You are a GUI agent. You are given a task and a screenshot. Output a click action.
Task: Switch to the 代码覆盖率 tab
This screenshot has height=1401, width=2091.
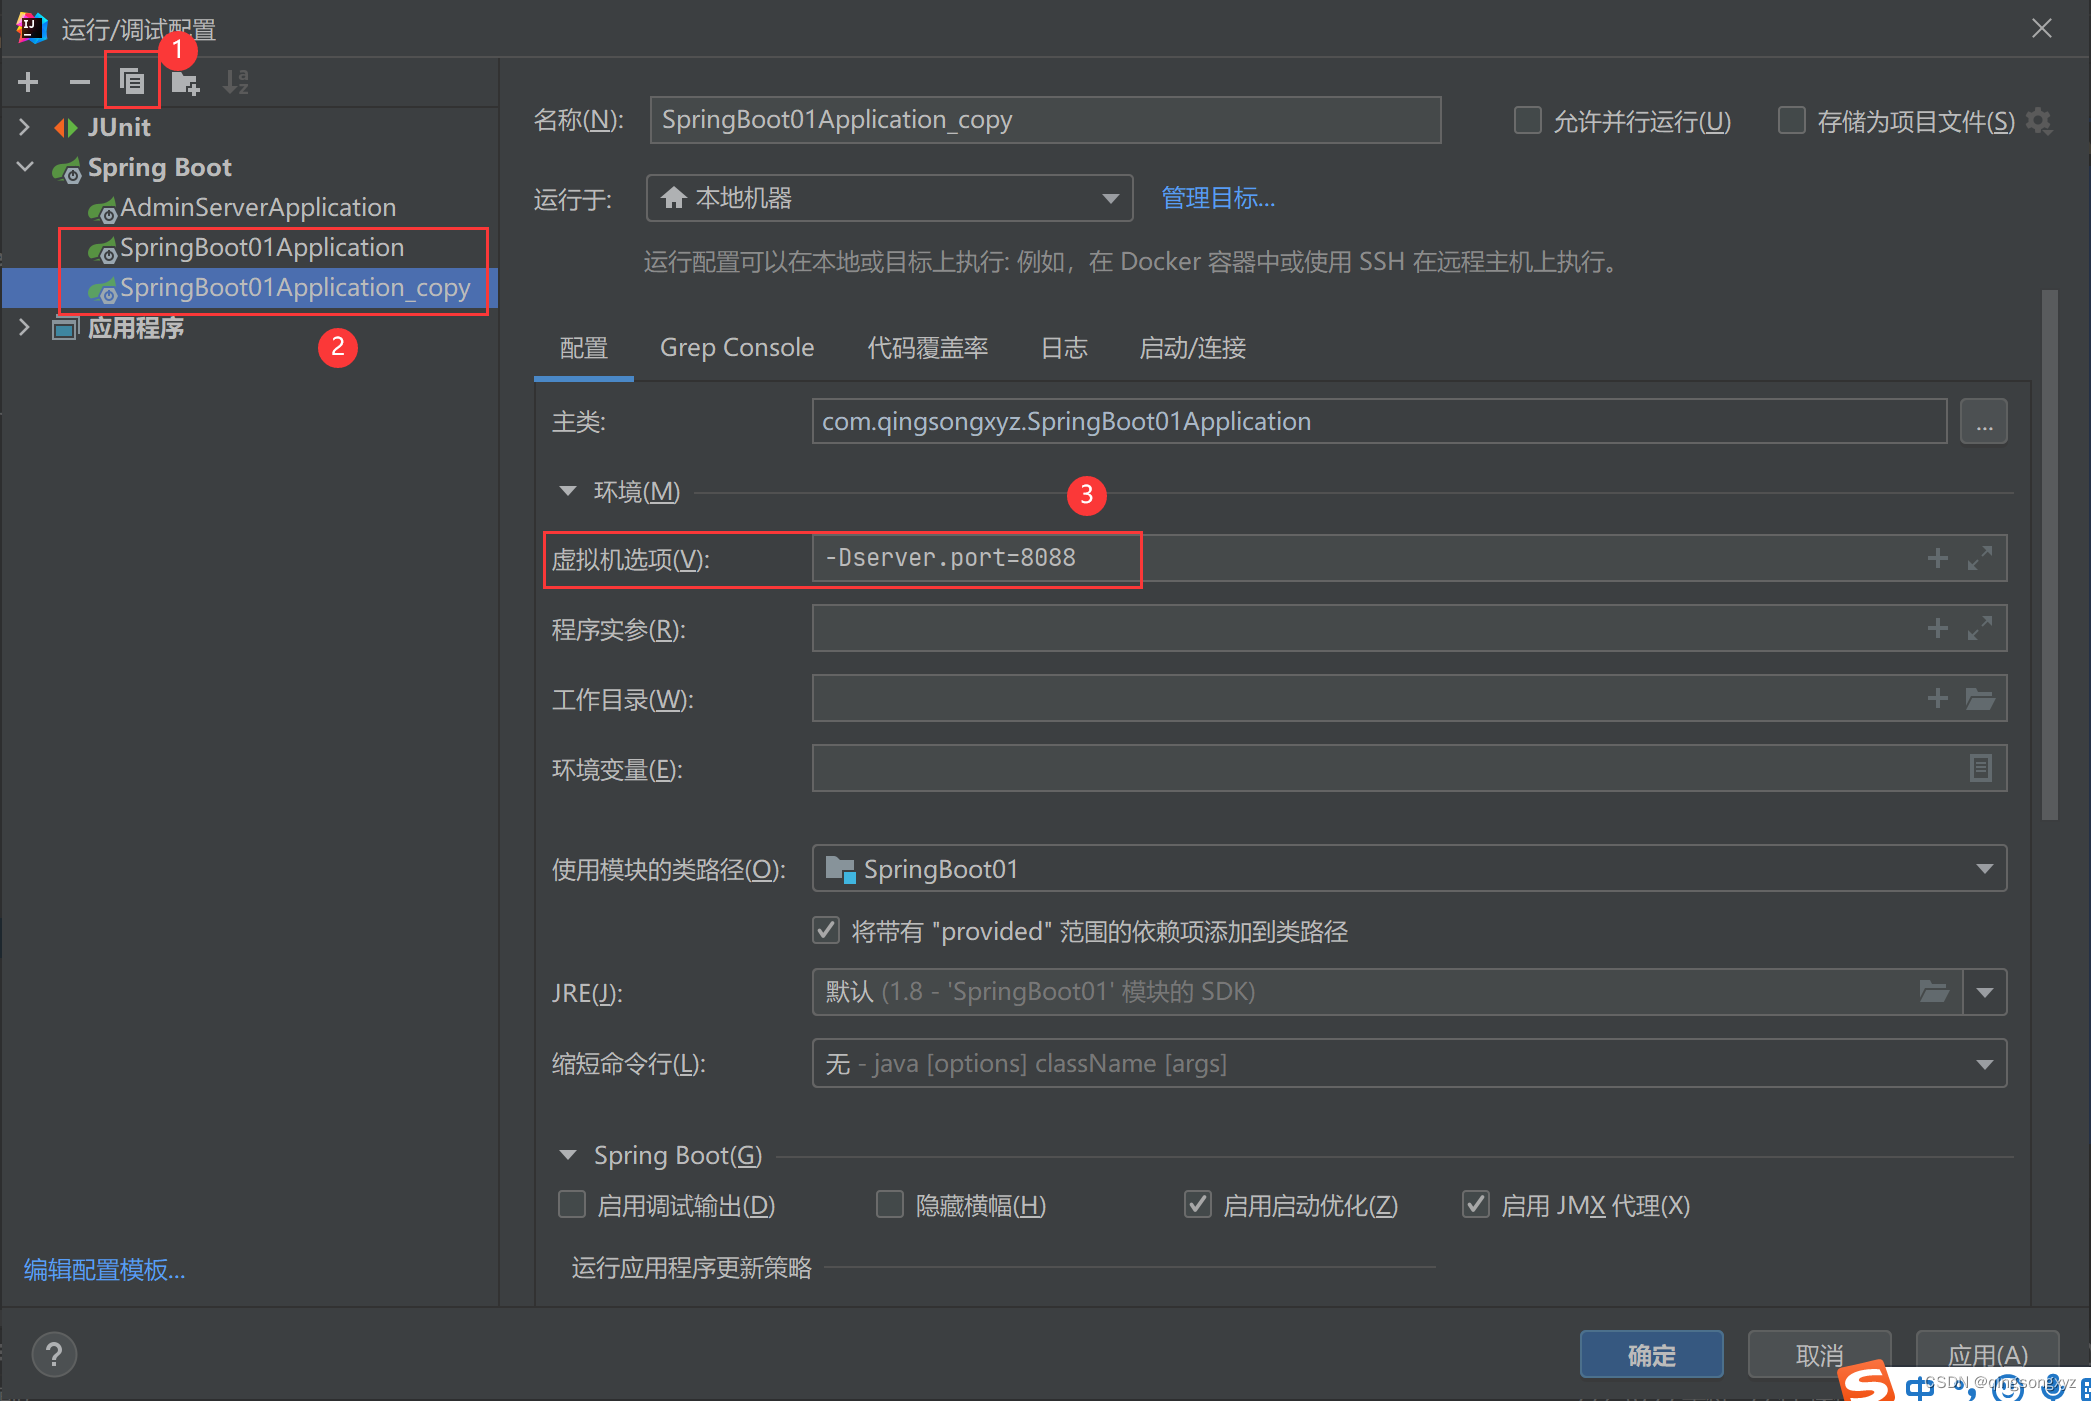(x=927, y=348)
